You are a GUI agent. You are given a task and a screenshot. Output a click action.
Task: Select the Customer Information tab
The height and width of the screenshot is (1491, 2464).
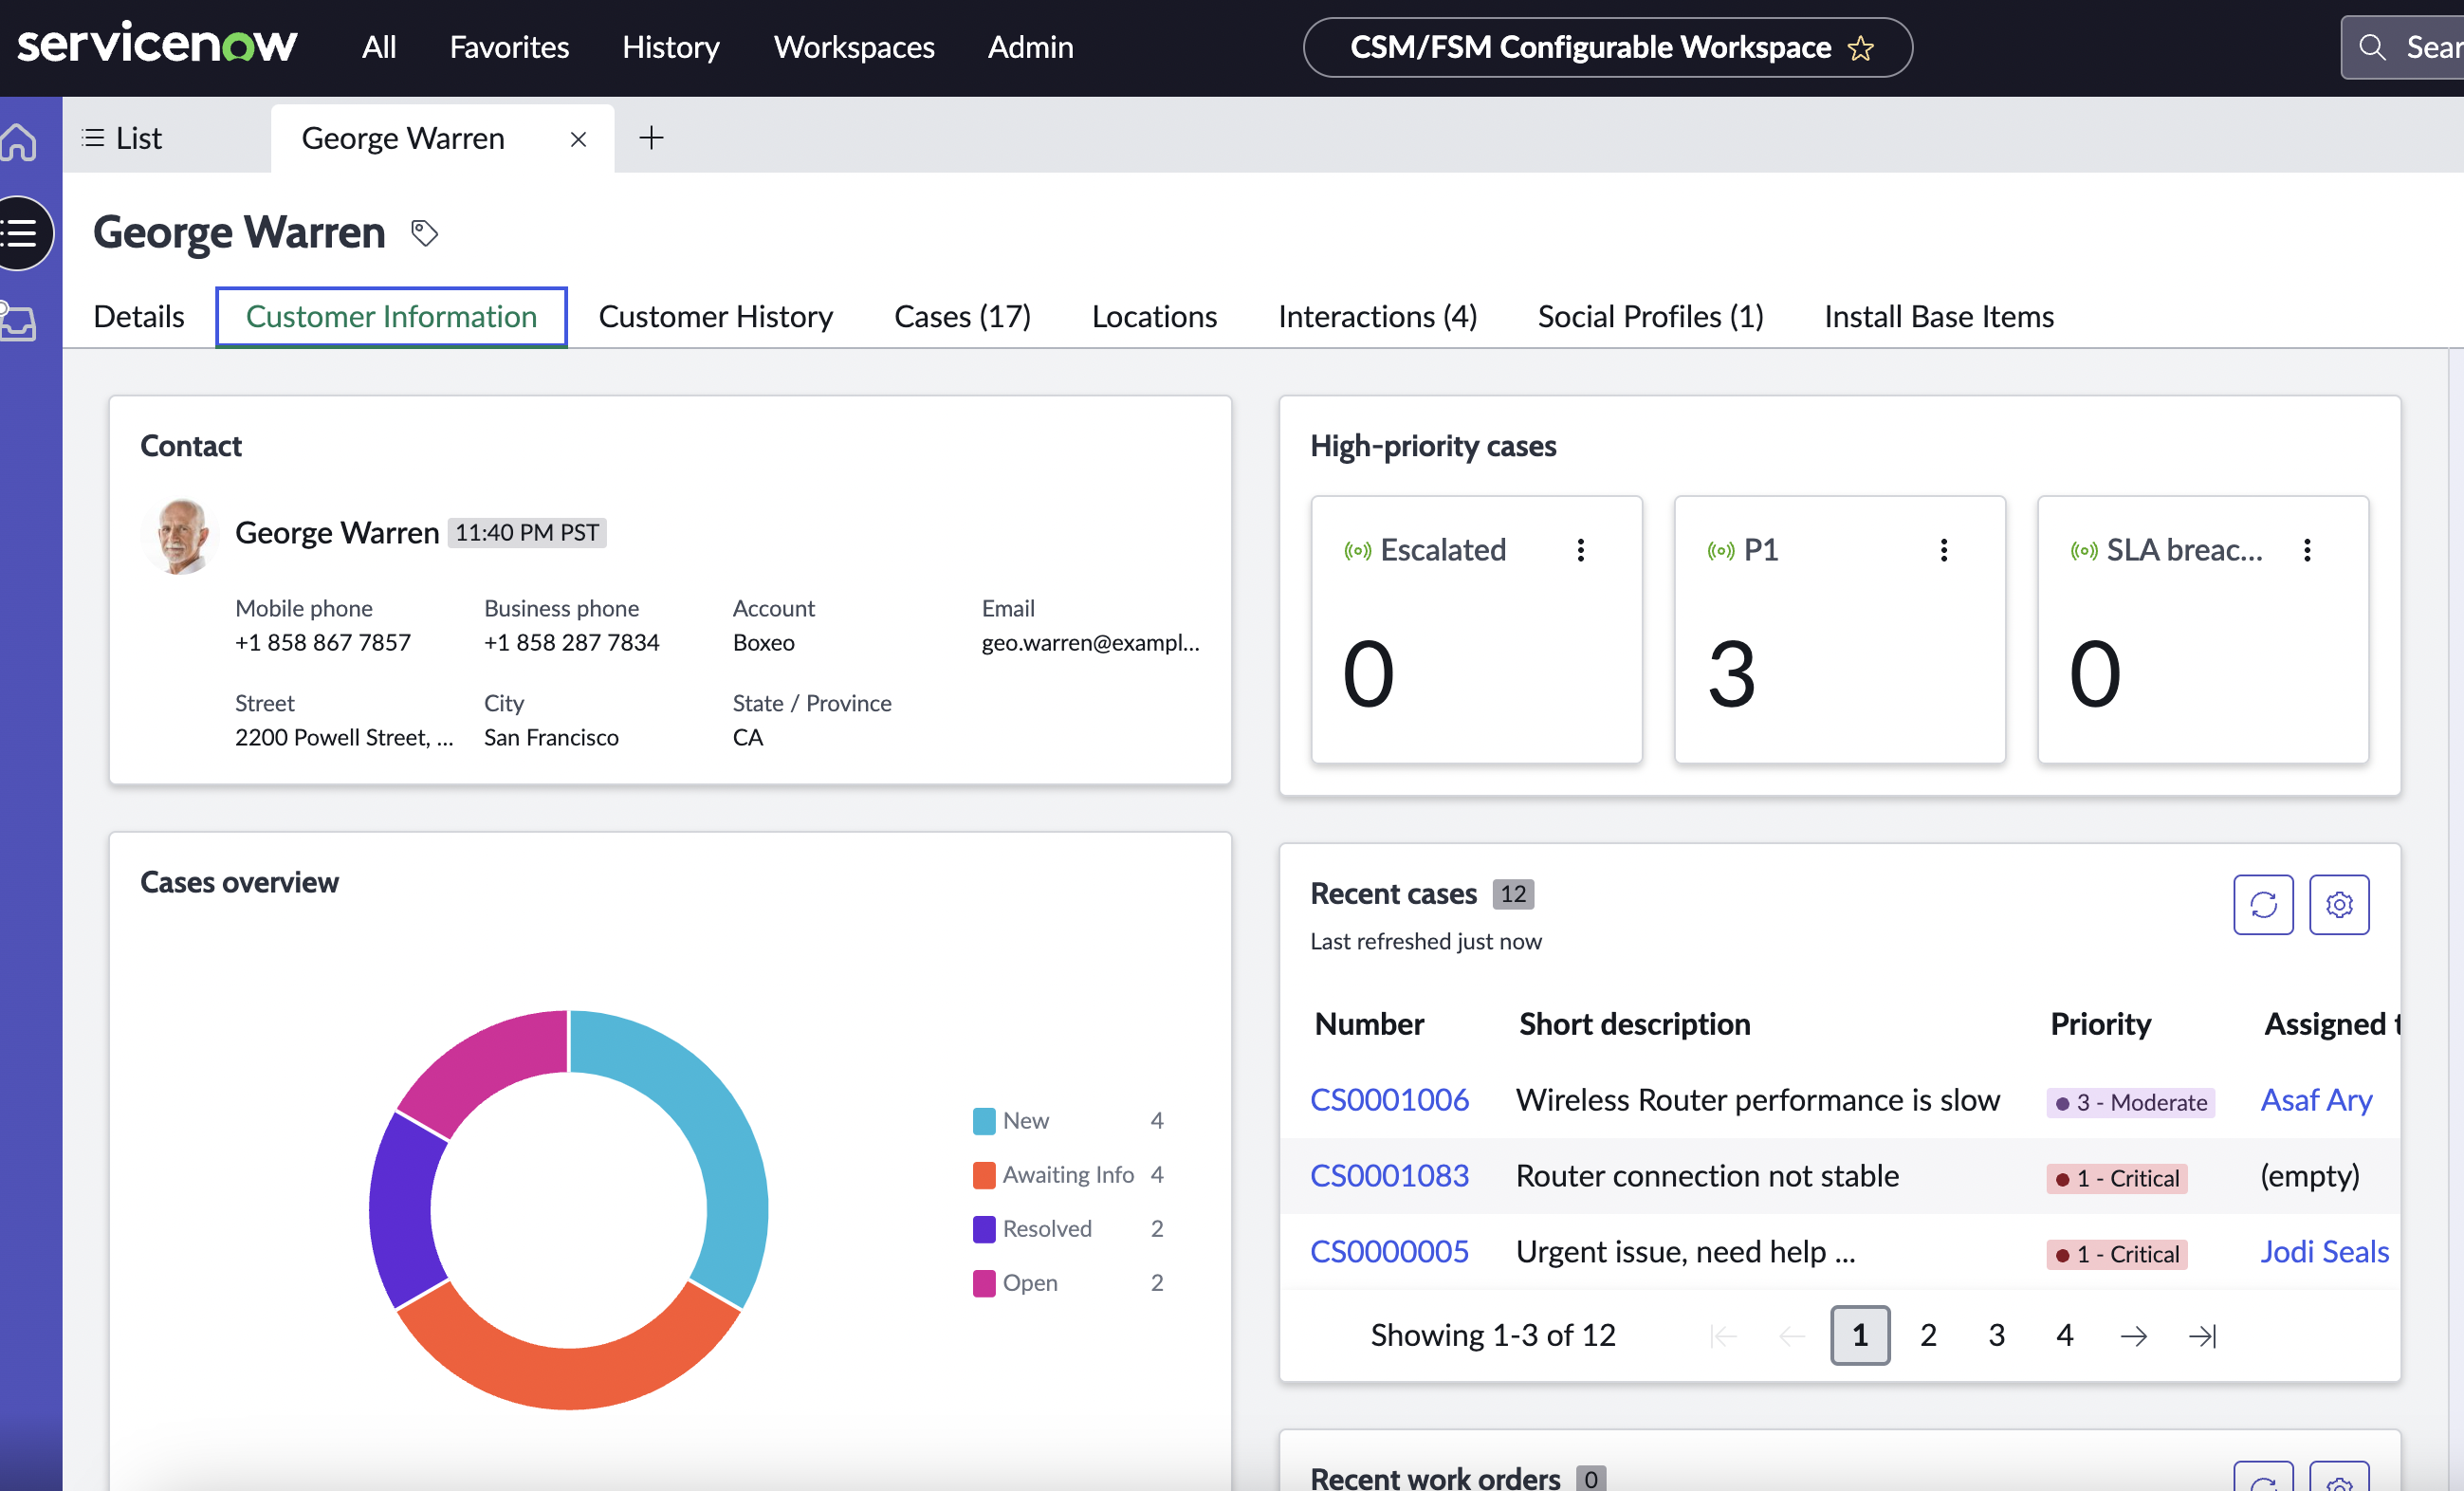click(391, 317)
